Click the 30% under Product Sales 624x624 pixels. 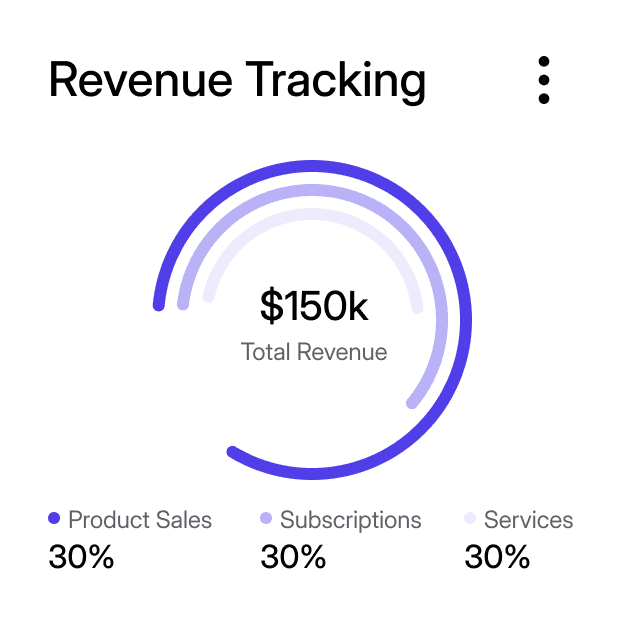pyautogui.click(x=81, y=557)
